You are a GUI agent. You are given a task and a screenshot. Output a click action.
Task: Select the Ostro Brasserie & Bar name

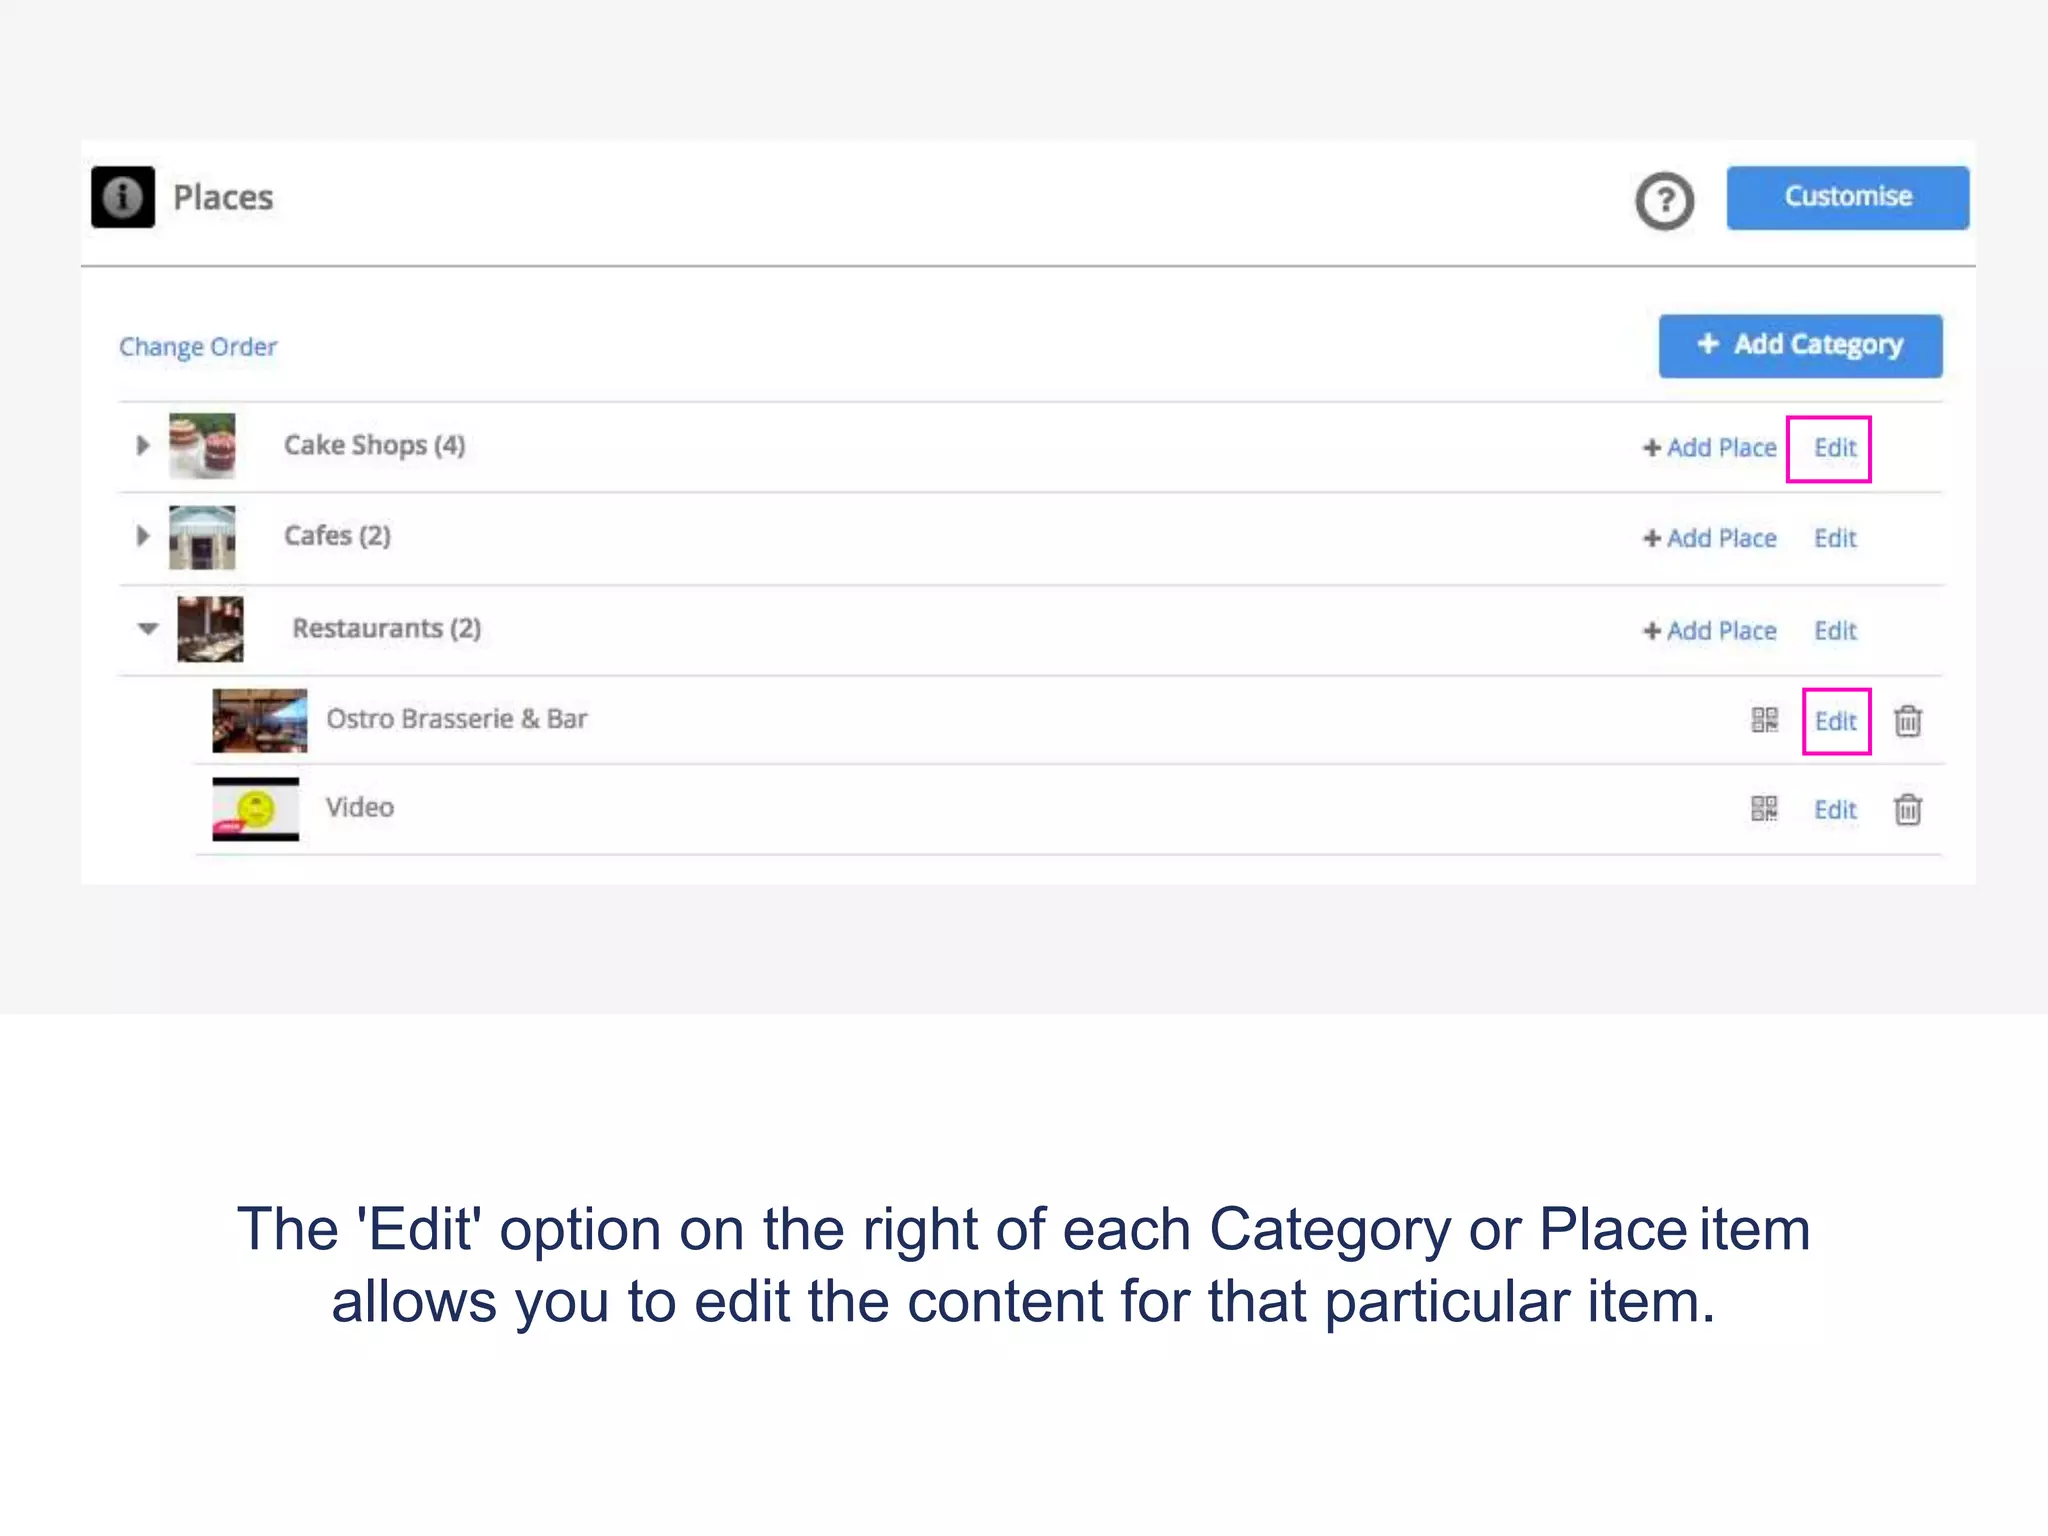click(x=457, y=719)
